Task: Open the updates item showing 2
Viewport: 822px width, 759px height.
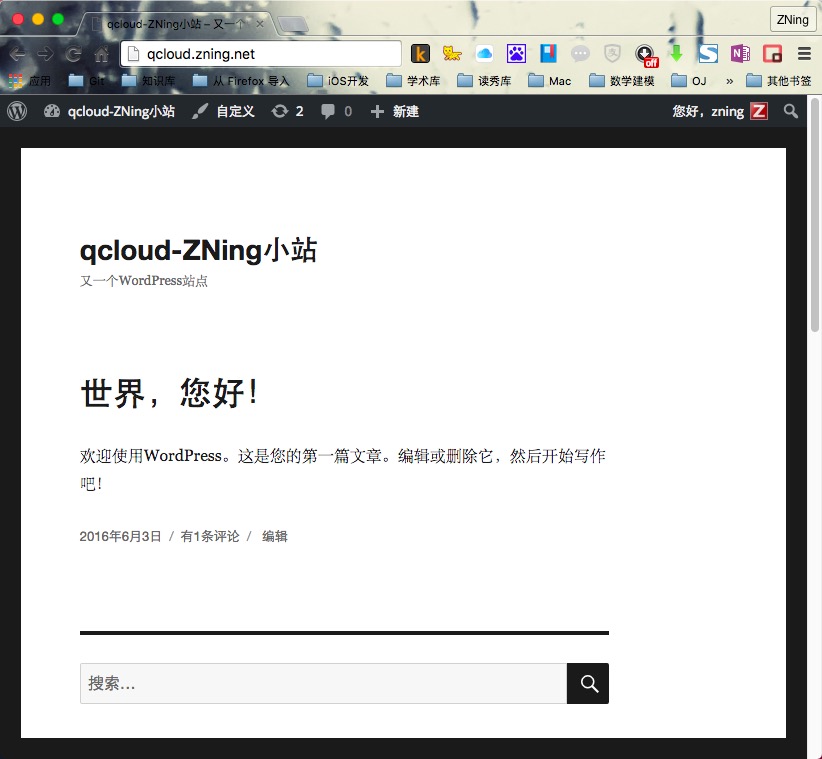Action: pos(287,111)
